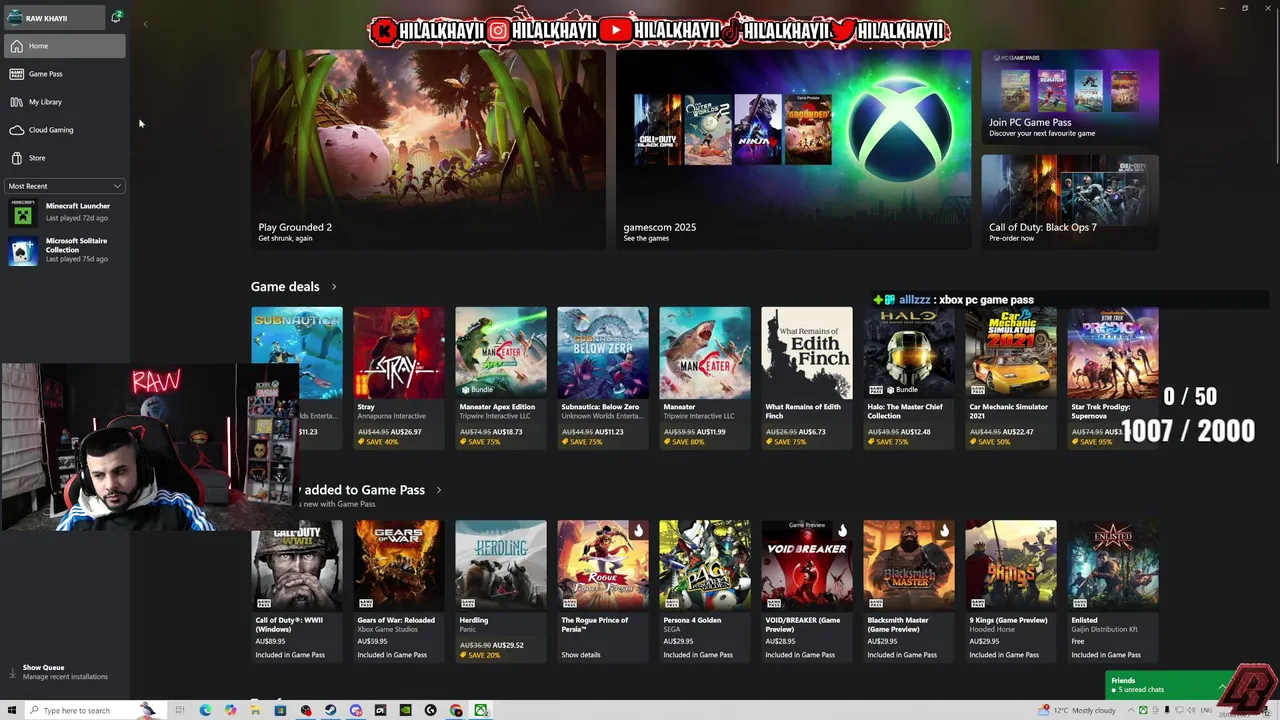This screenshot has height=720, width=1280.
Task: Open Call of Duty: WWII card
Action: click(x=297, y=591)
